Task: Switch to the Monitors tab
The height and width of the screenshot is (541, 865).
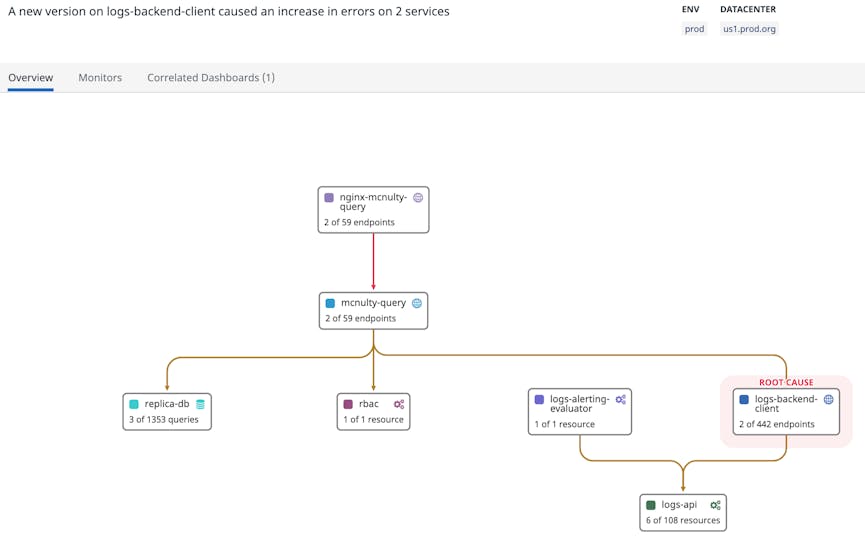Action: (x=100, y=78)
